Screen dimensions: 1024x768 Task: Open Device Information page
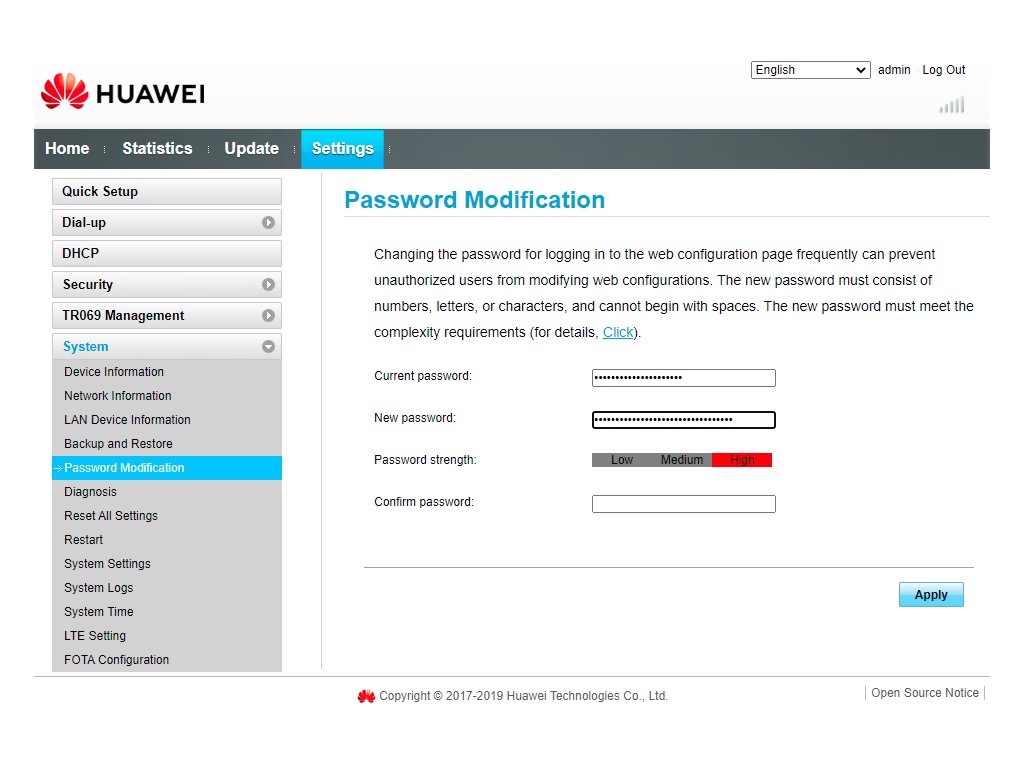pyautogui.click(x=114, y=372)
